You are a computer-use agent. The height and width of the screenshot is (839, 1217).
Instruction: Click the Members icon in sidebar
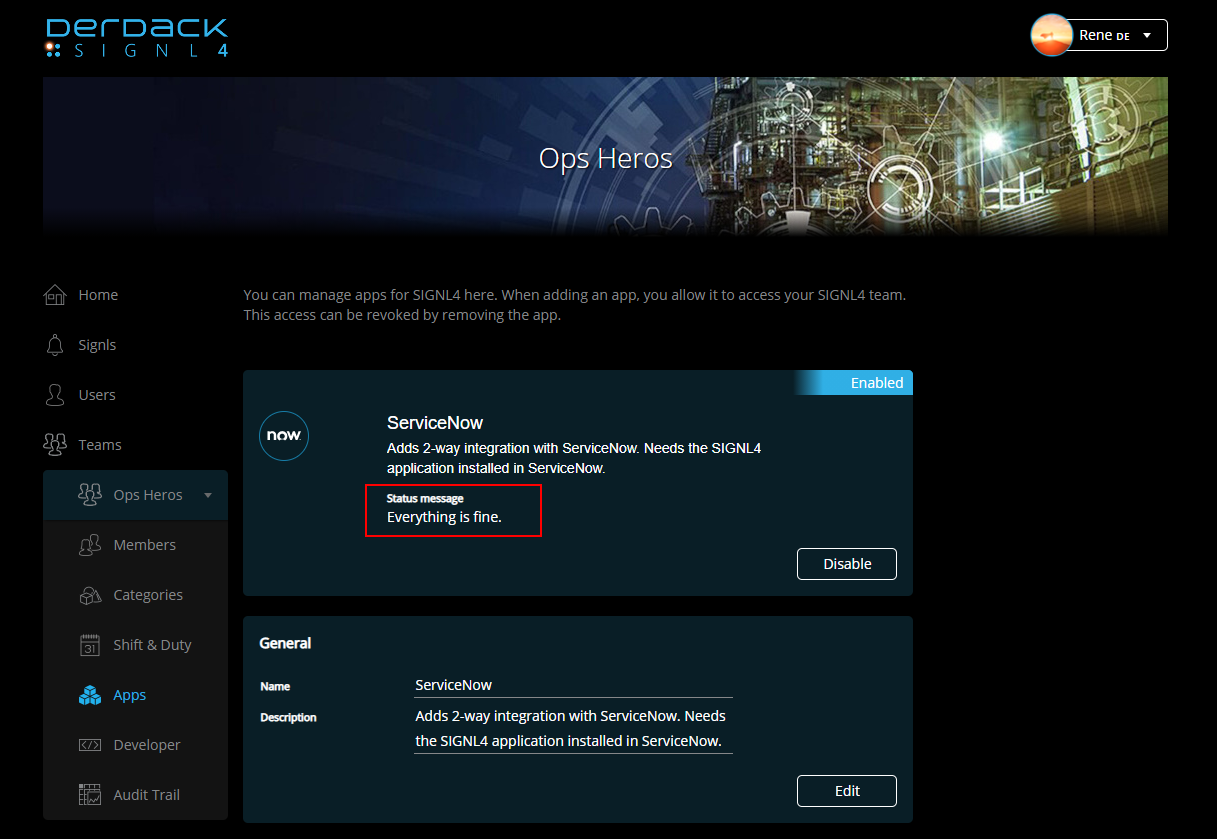[90, 545]
